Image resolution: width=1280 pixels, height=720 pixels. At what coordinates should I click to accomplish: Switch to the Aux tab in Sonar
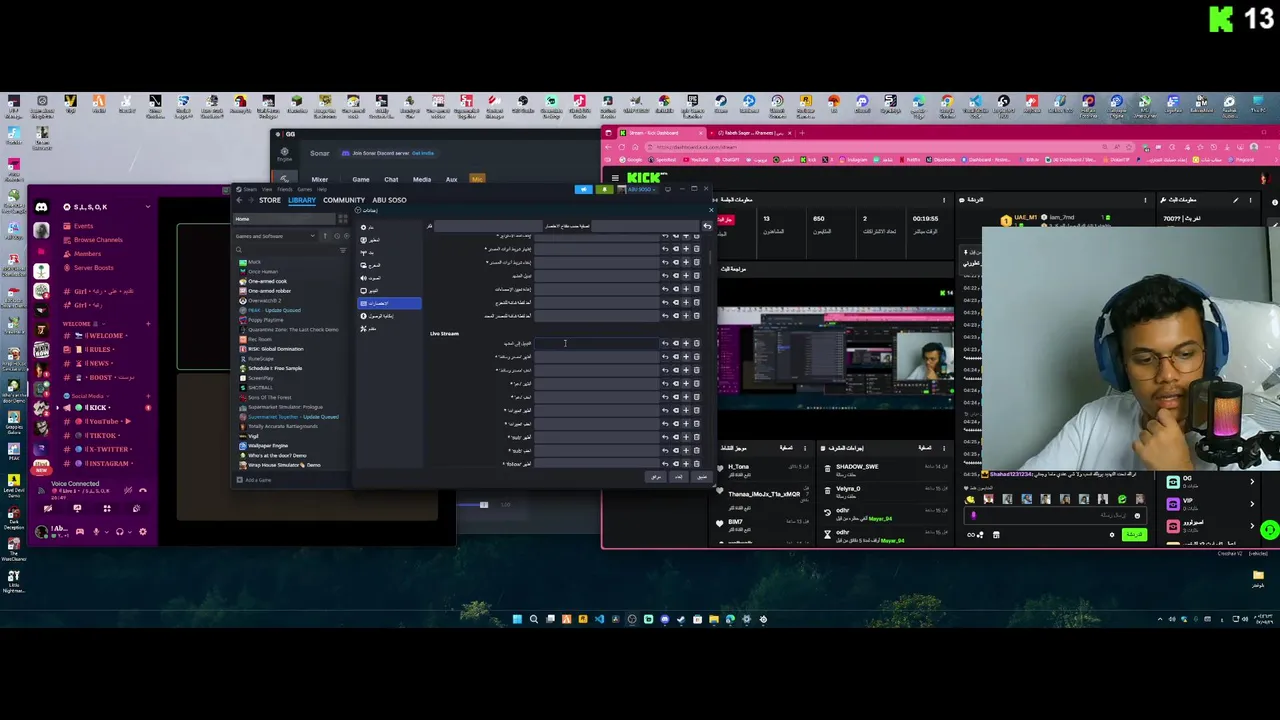coord(451,180)
